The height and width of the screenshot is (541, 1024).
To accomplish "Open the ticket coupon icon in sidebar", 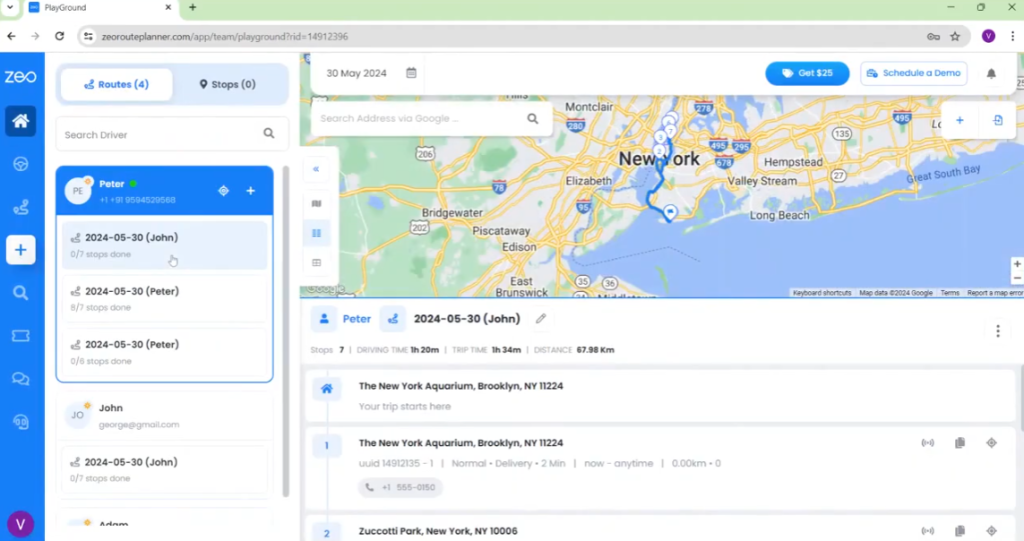I will click(x=20, y=336).
